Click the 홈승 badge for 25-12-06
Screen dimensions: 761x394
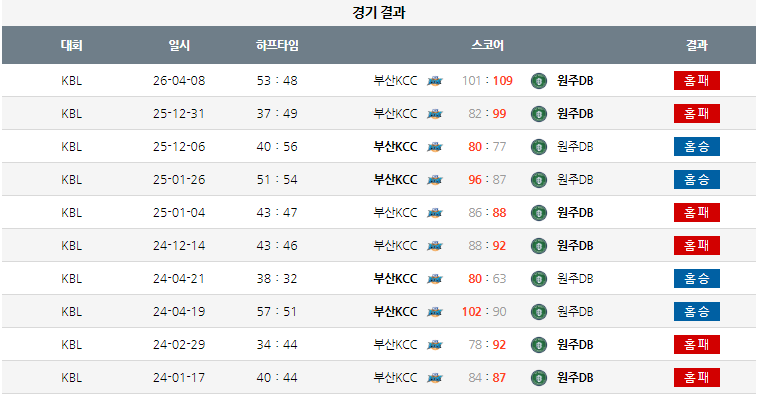696,147
